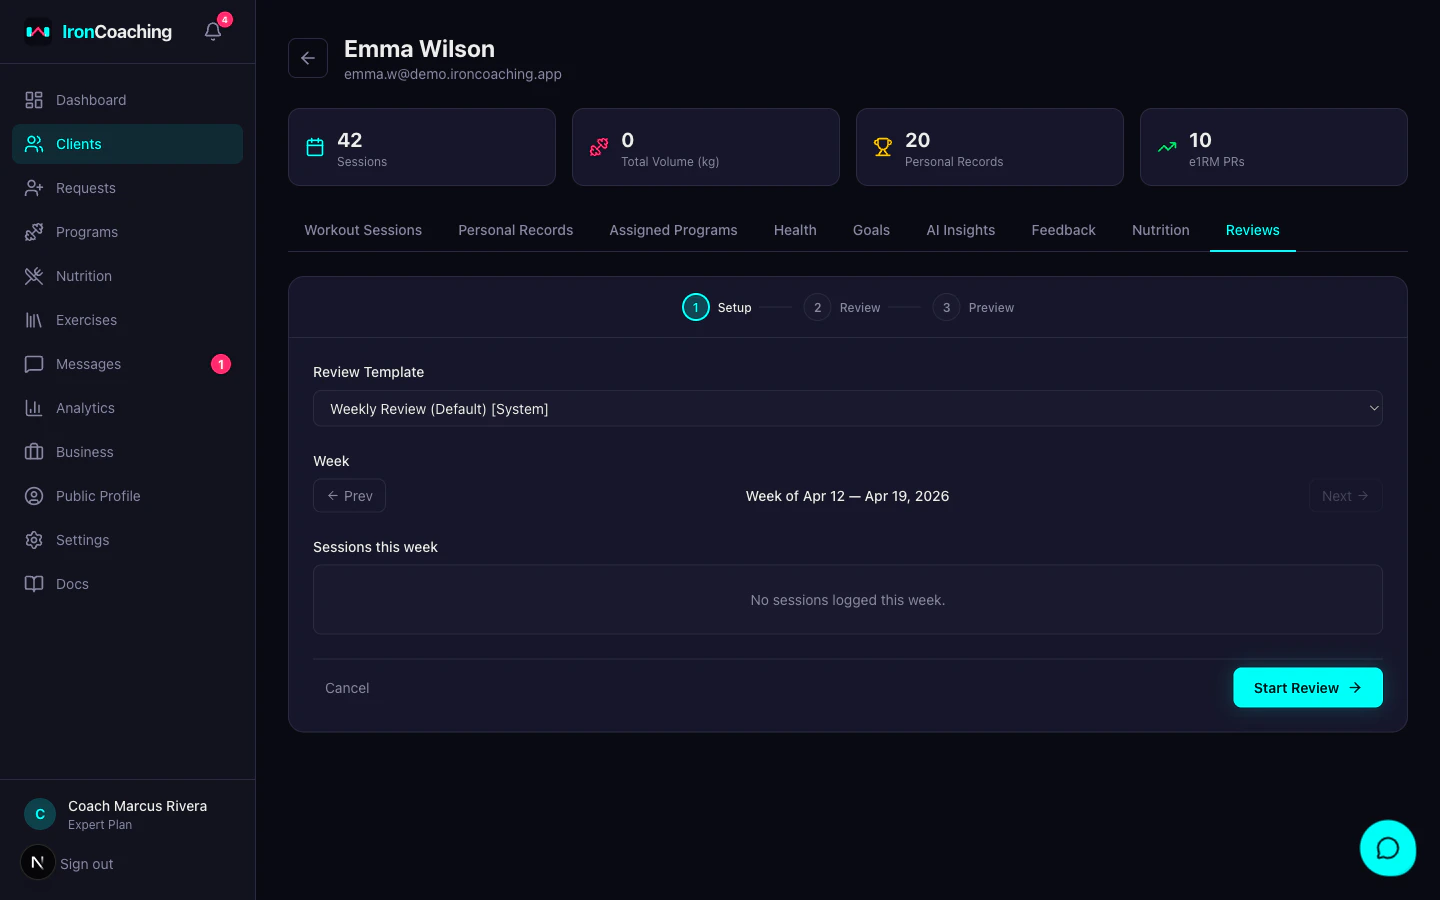Image resolution: width=1440 pixels, height=900 pixels.
Task: Click the Start Review button
Action: 1307,687
